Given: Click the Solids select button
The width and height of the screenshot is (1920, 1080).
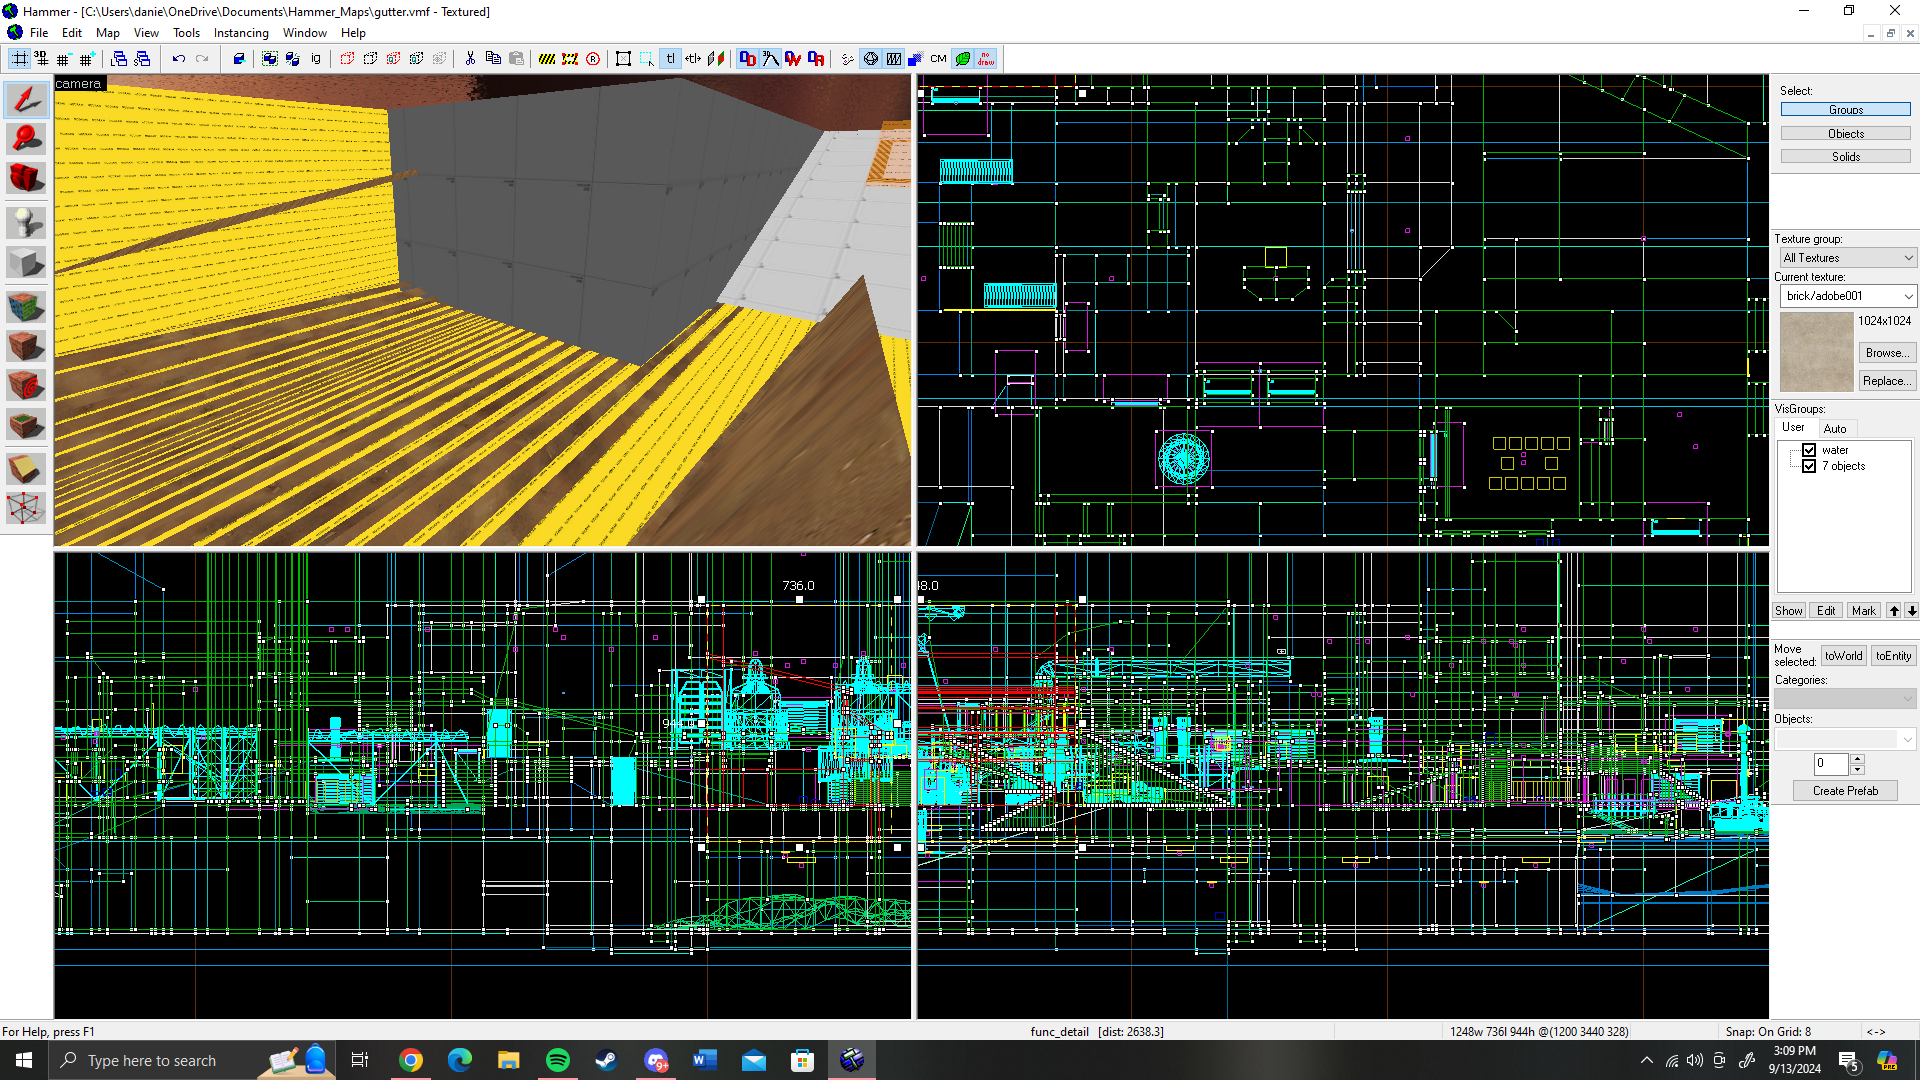Looking at the screenshot, I should tap(1845, 157).
